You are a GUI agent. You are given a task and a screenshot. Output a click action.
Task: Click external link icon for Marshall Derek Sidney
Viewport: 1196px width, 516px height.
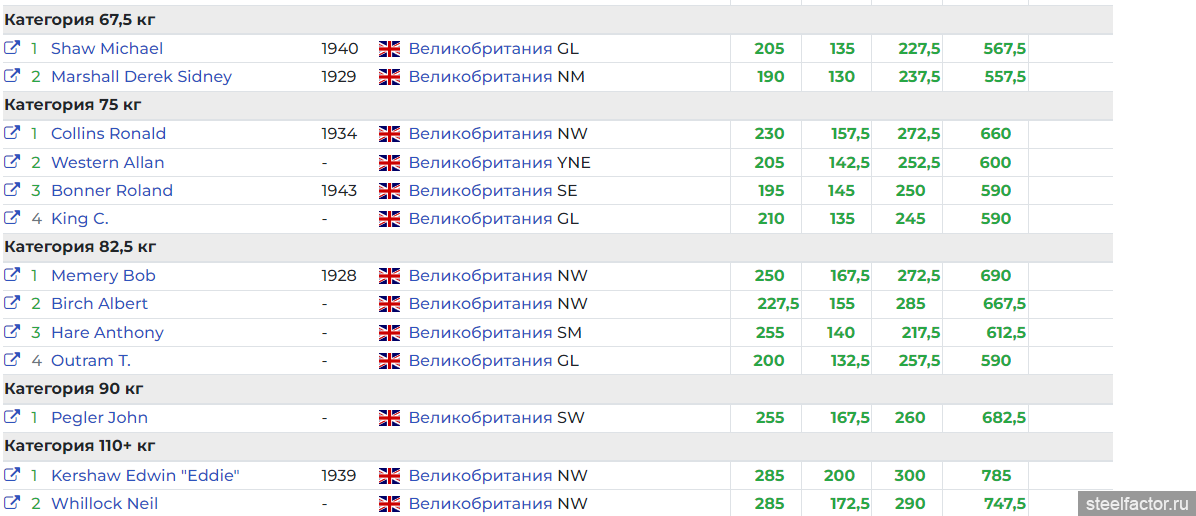click(x=12, y=76)
